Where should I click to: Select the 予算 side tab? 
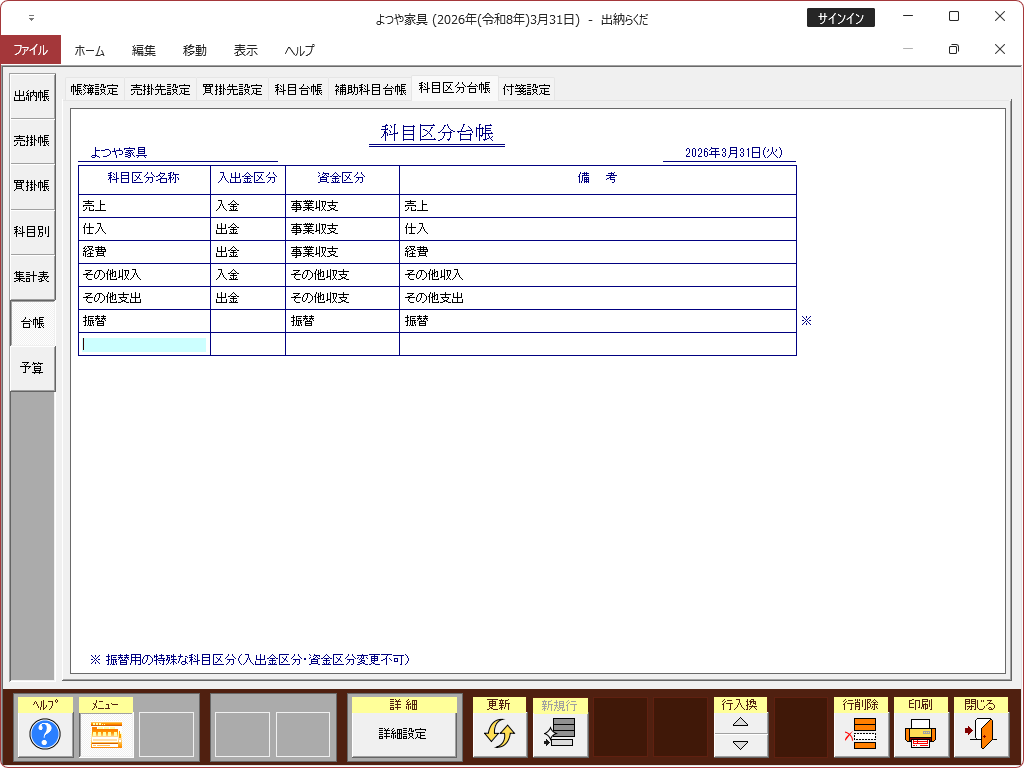[x=31, y=368]
